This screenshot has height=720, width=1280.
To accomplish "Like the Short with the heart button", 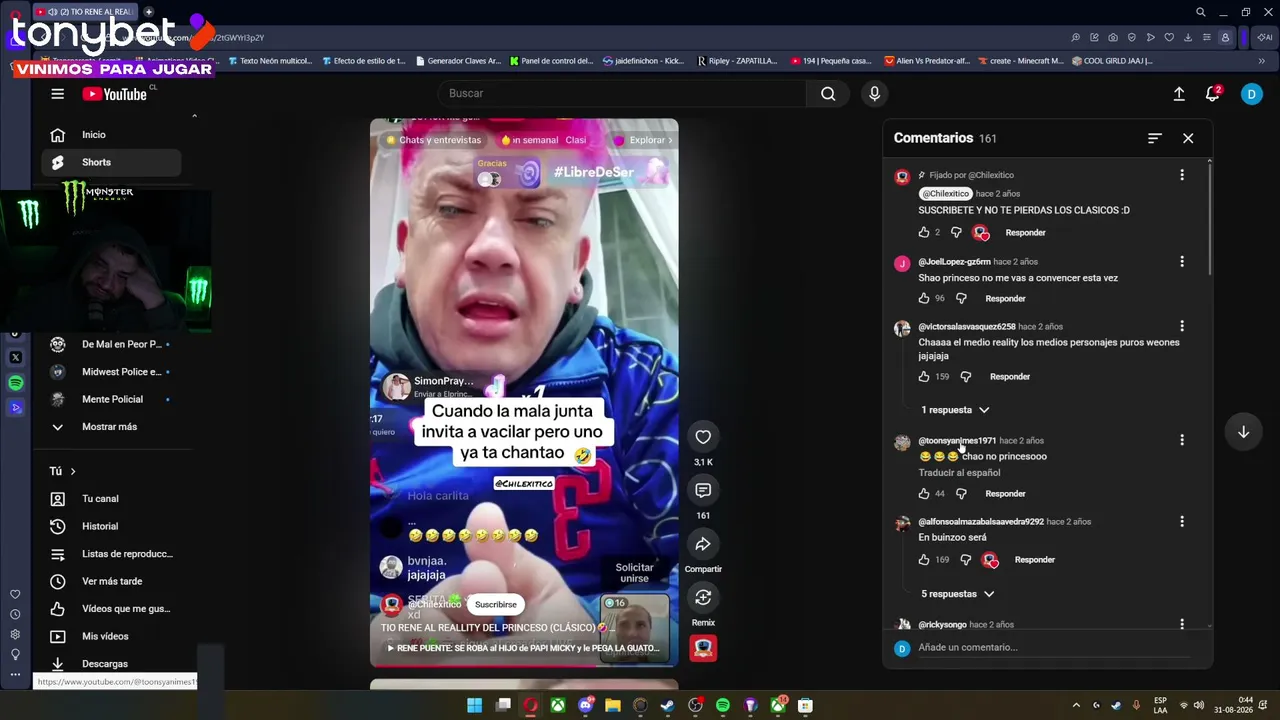I will (703, 437).
